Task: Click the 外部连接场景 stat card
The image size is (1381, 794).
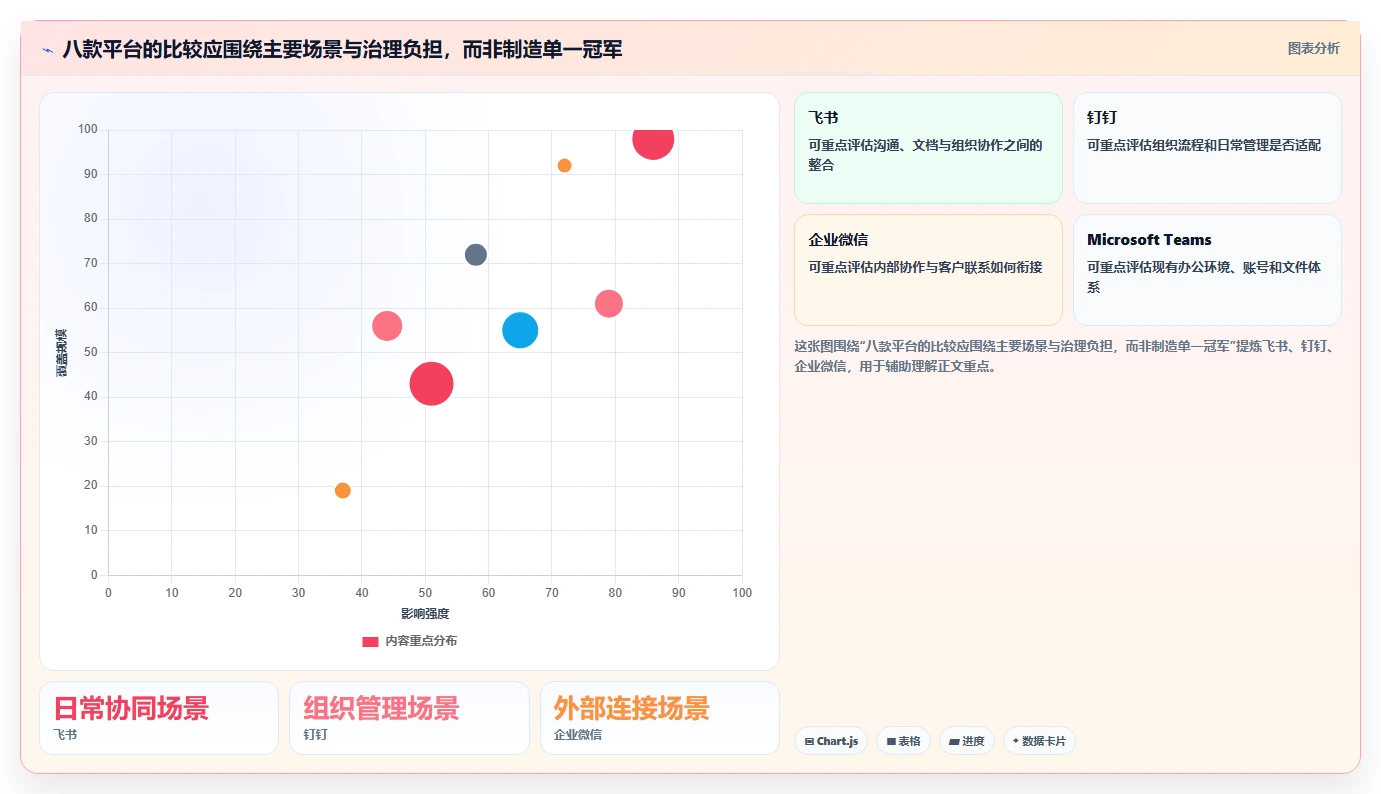Action: point(660,718)
